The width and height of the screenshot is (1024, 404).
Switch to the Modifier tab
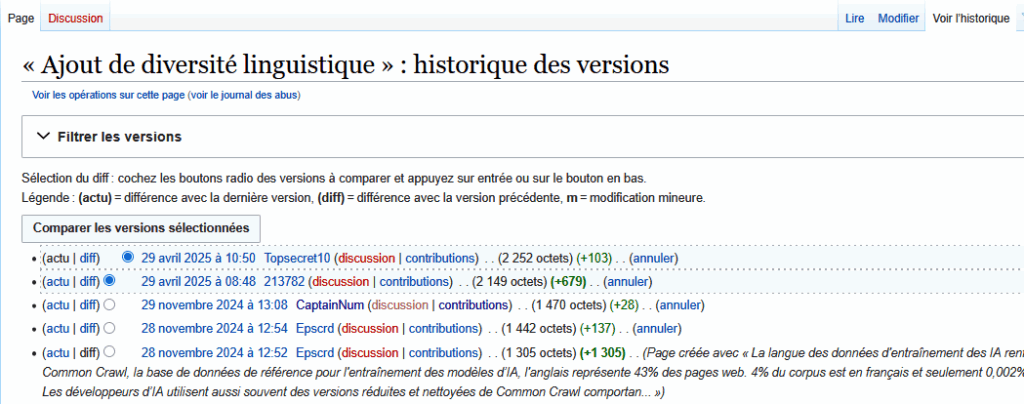point(898,18)
